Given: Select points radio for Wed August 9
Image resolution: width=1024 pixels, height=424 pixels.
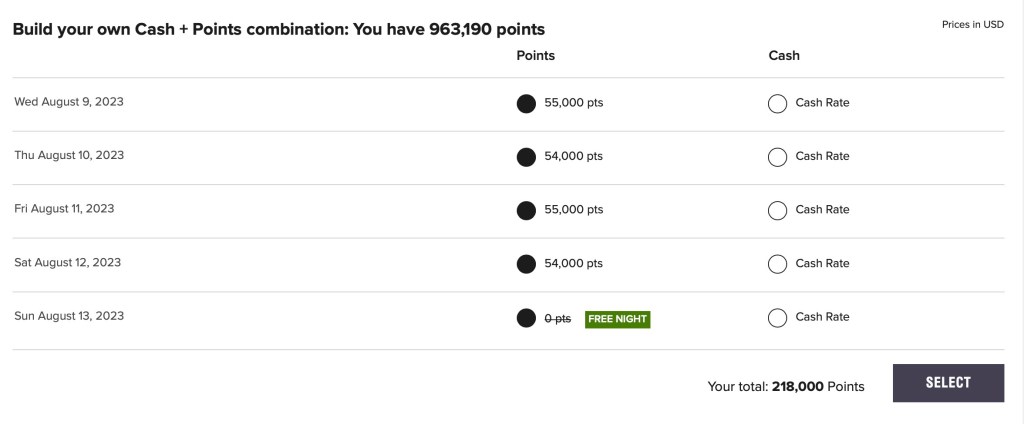Looking at the screenshot, I should point(526,103).
